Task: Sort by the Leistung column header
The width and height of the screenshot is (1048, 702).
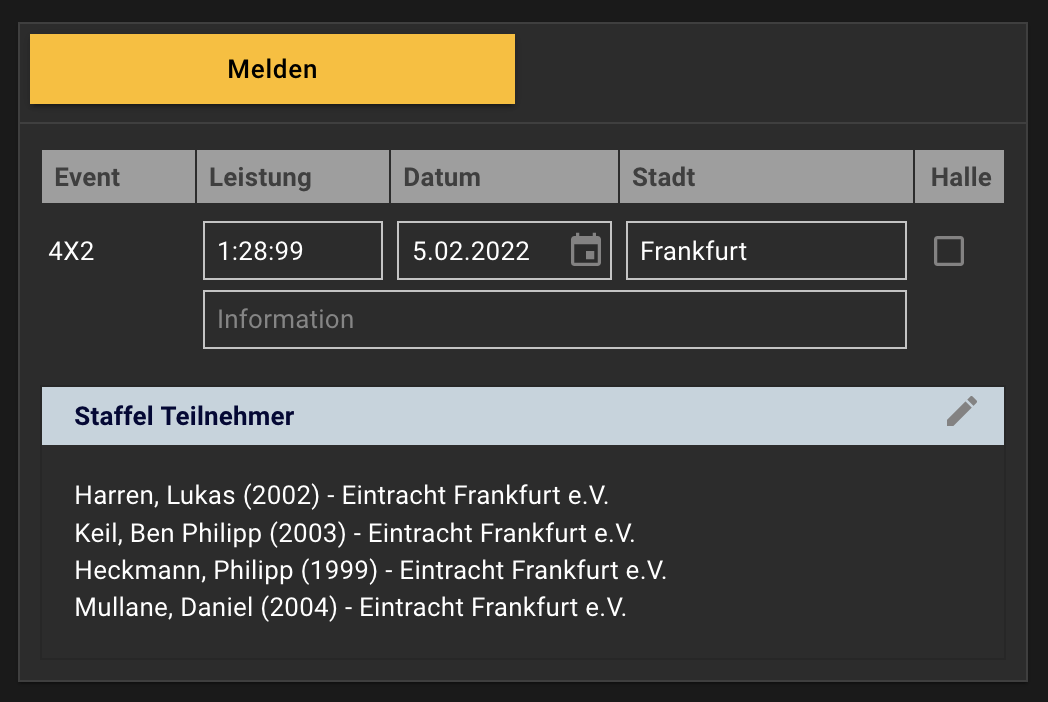Action: (293, 177)
